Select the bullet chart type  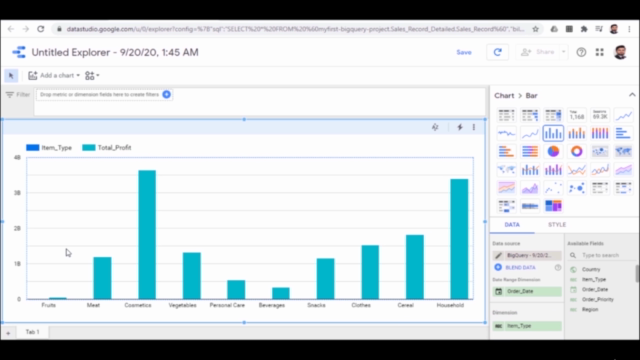(x=530, y=206)
